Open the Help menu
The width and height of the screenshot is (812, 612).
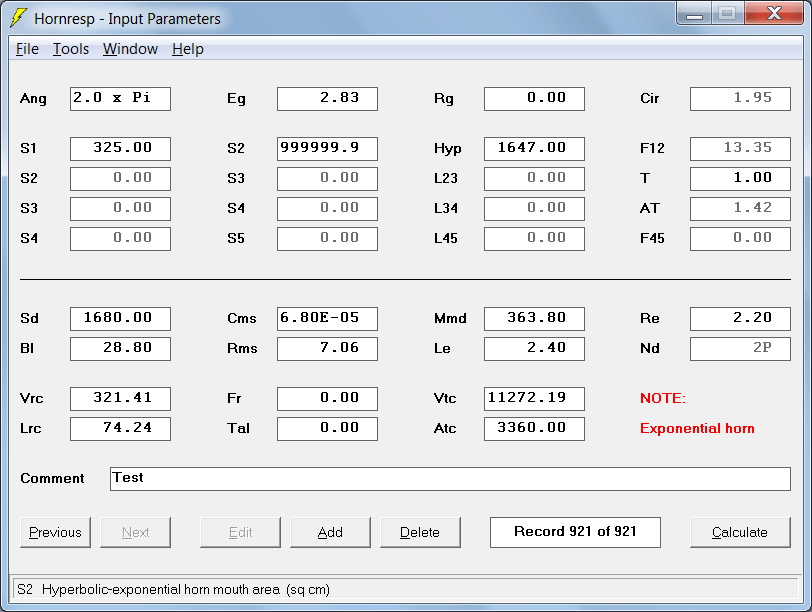tap(187, 49)
